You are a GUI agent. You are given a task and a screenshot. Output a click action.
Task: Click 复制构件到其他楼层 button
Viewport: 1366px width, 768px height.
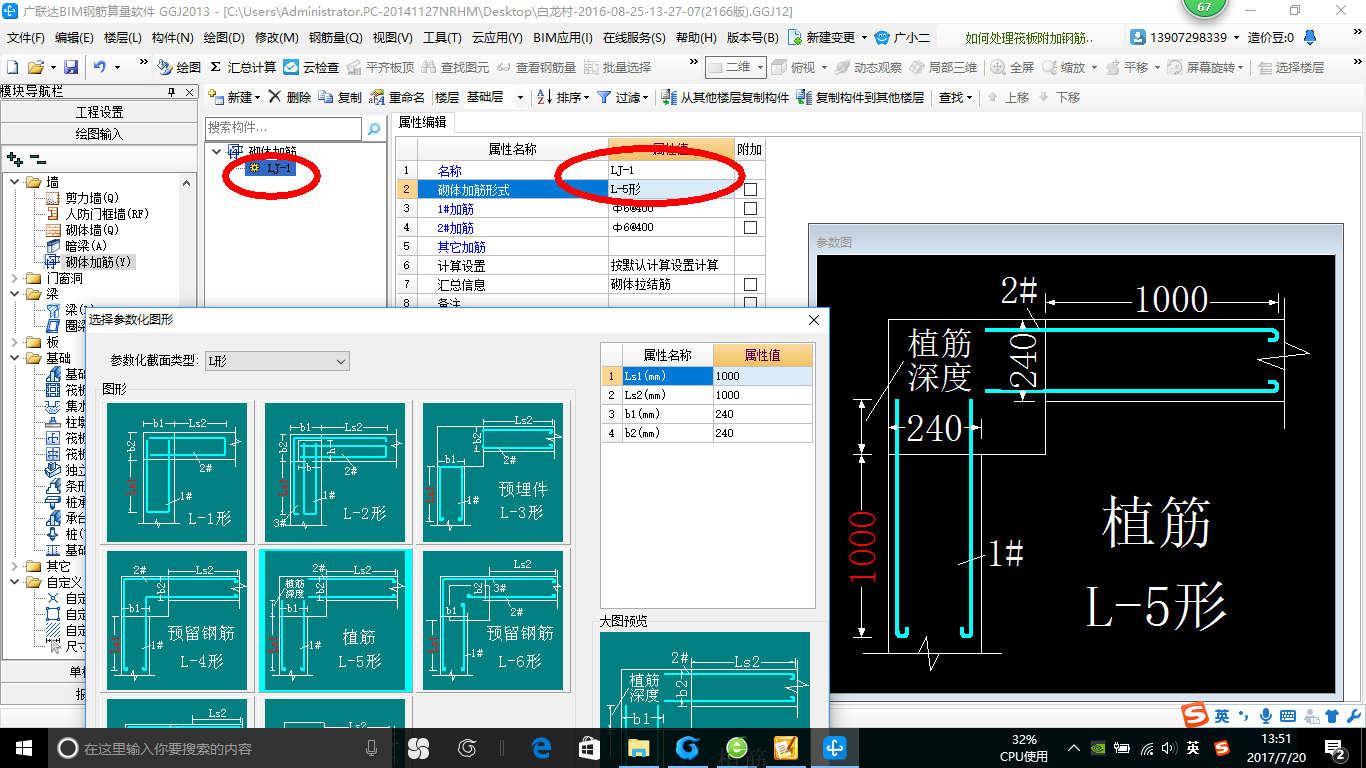click(x=860, y=97)
